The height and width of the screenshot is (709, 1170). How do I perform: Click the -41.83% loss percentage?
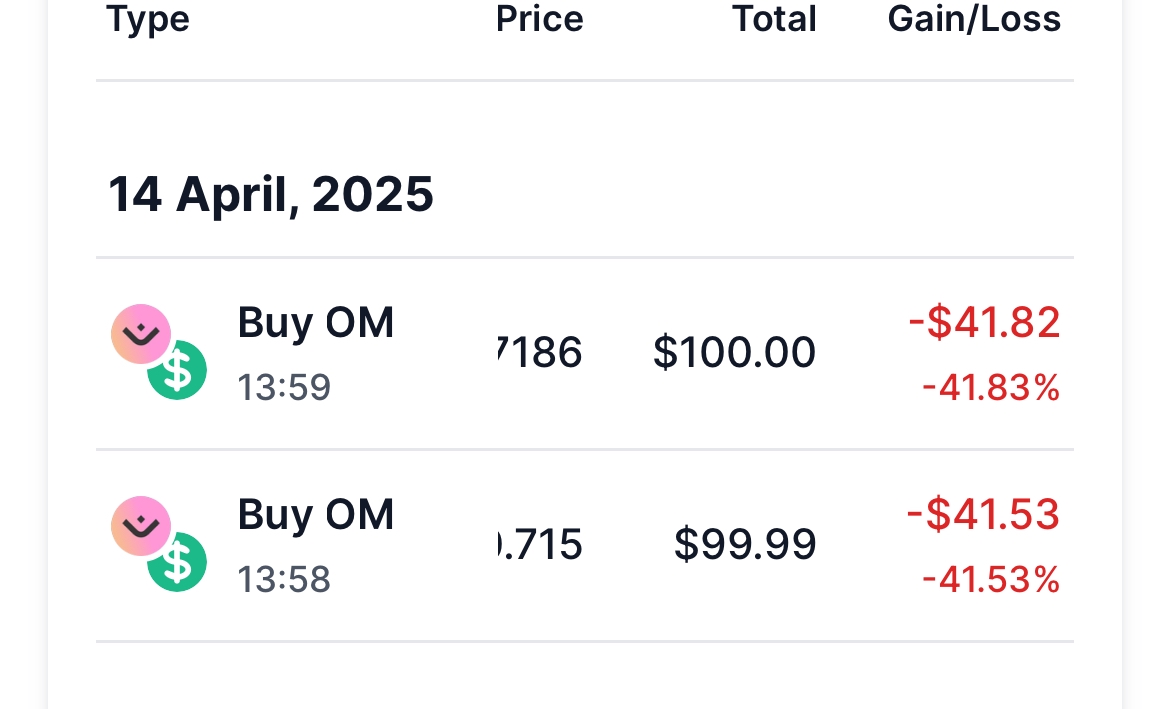click(990, 387)
